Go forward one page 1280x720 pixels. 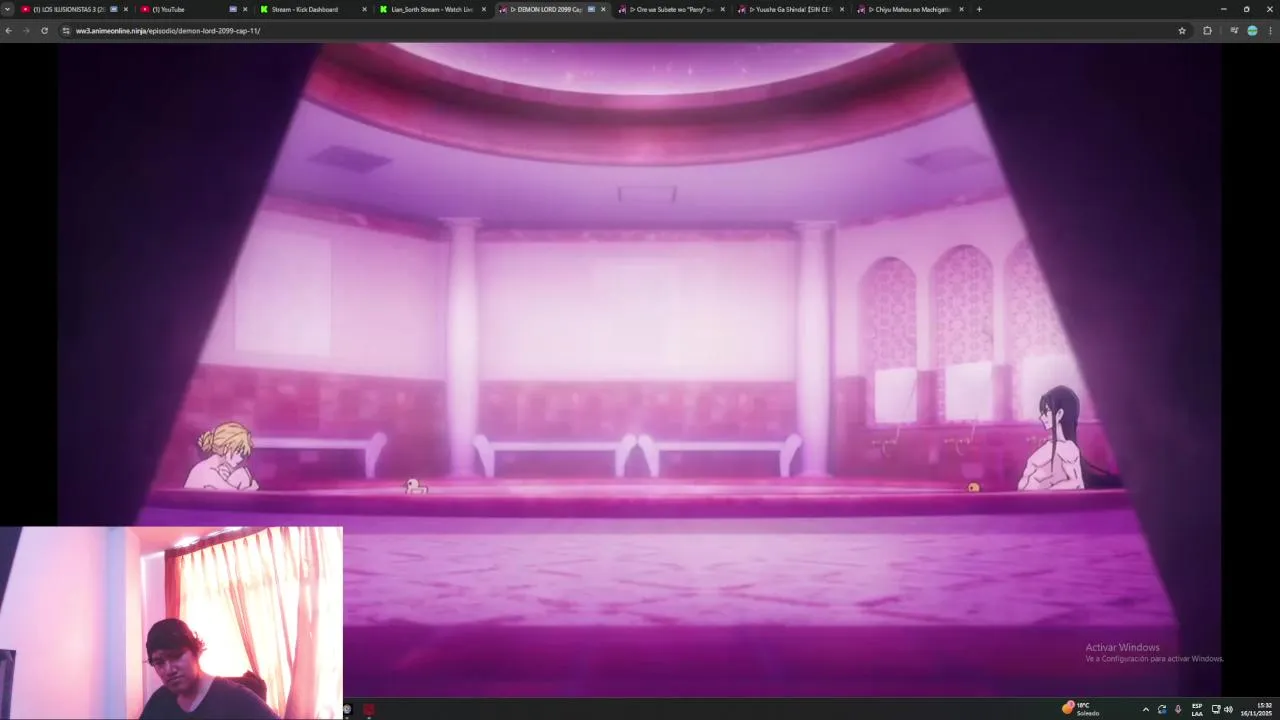point(26,31)
